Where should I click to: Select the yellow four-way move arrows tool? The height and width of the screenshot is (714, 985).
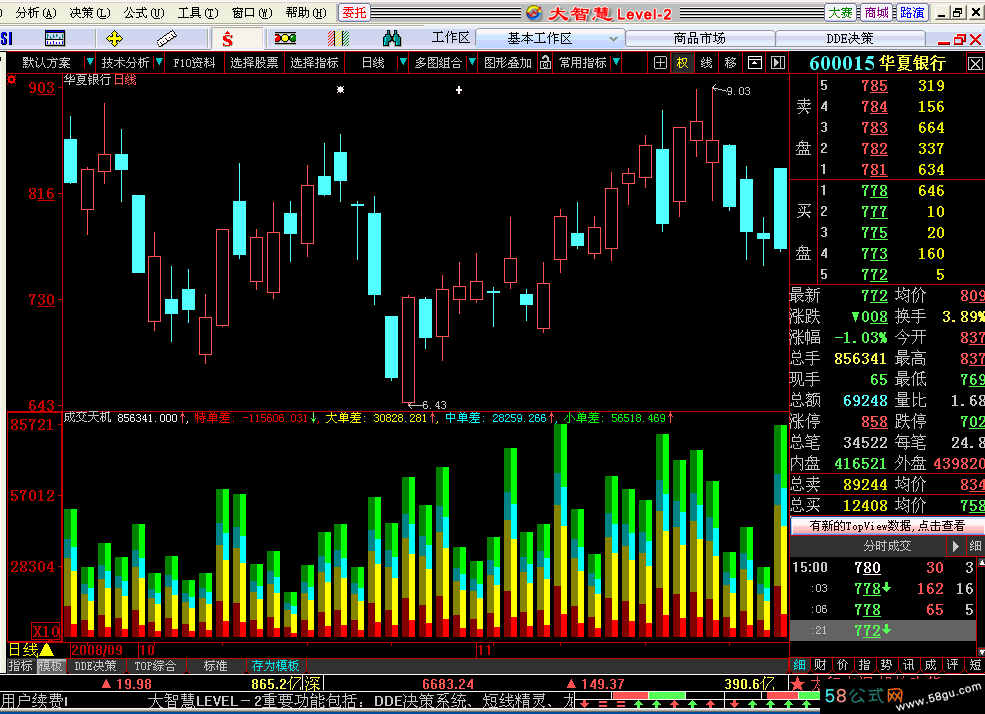coord(114,39)
